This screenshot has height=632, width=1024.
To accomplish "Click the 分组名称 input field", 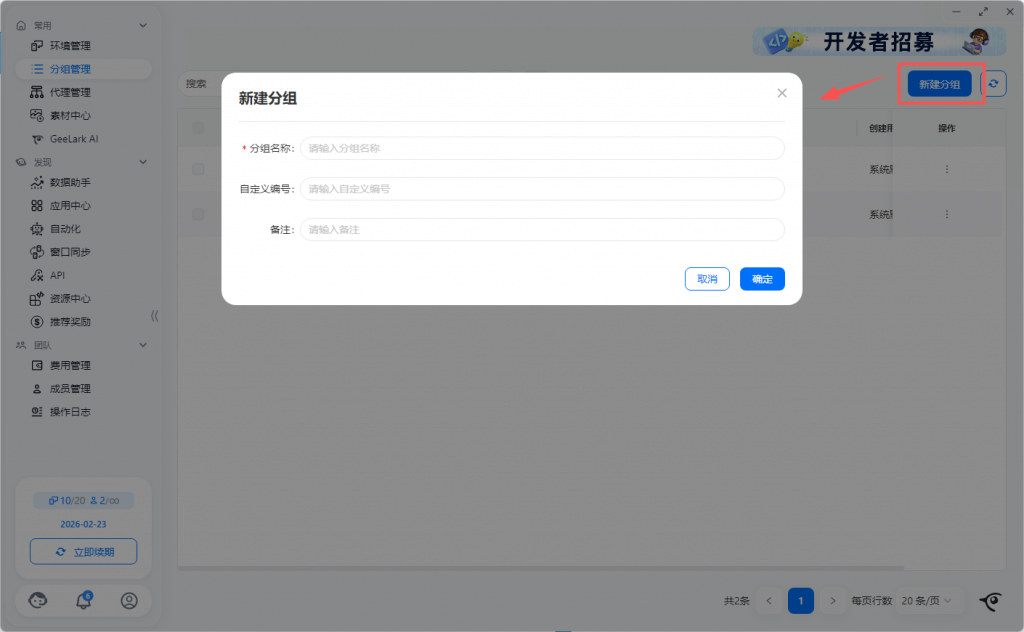I will coord(542,148).
